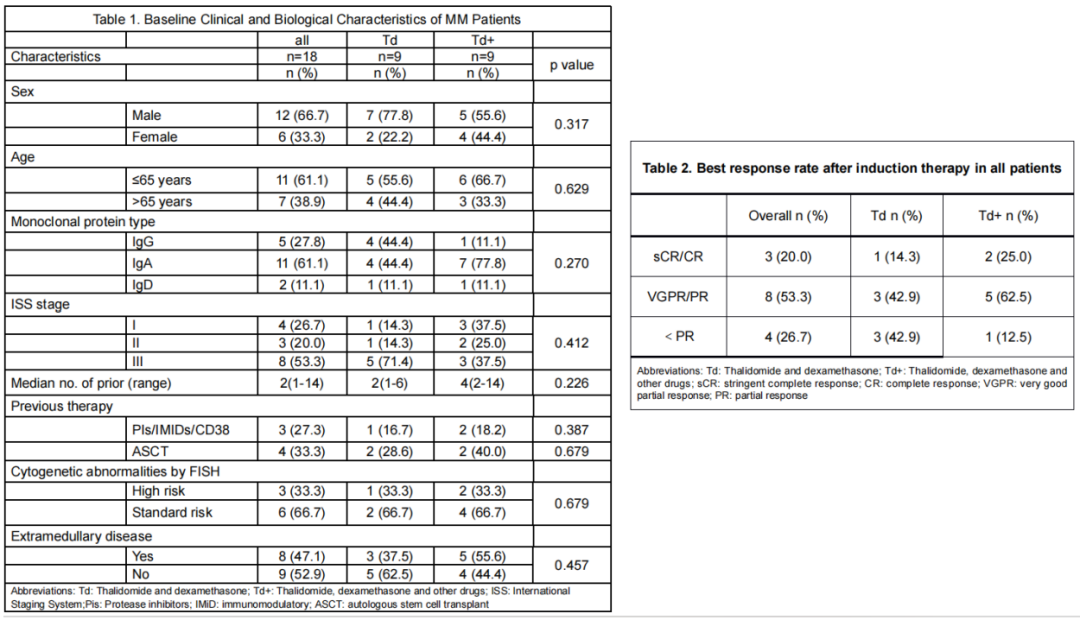Select the p value '0.226'
The width and height of the screenshot is (1080, 620).
[x=572, y=383]
